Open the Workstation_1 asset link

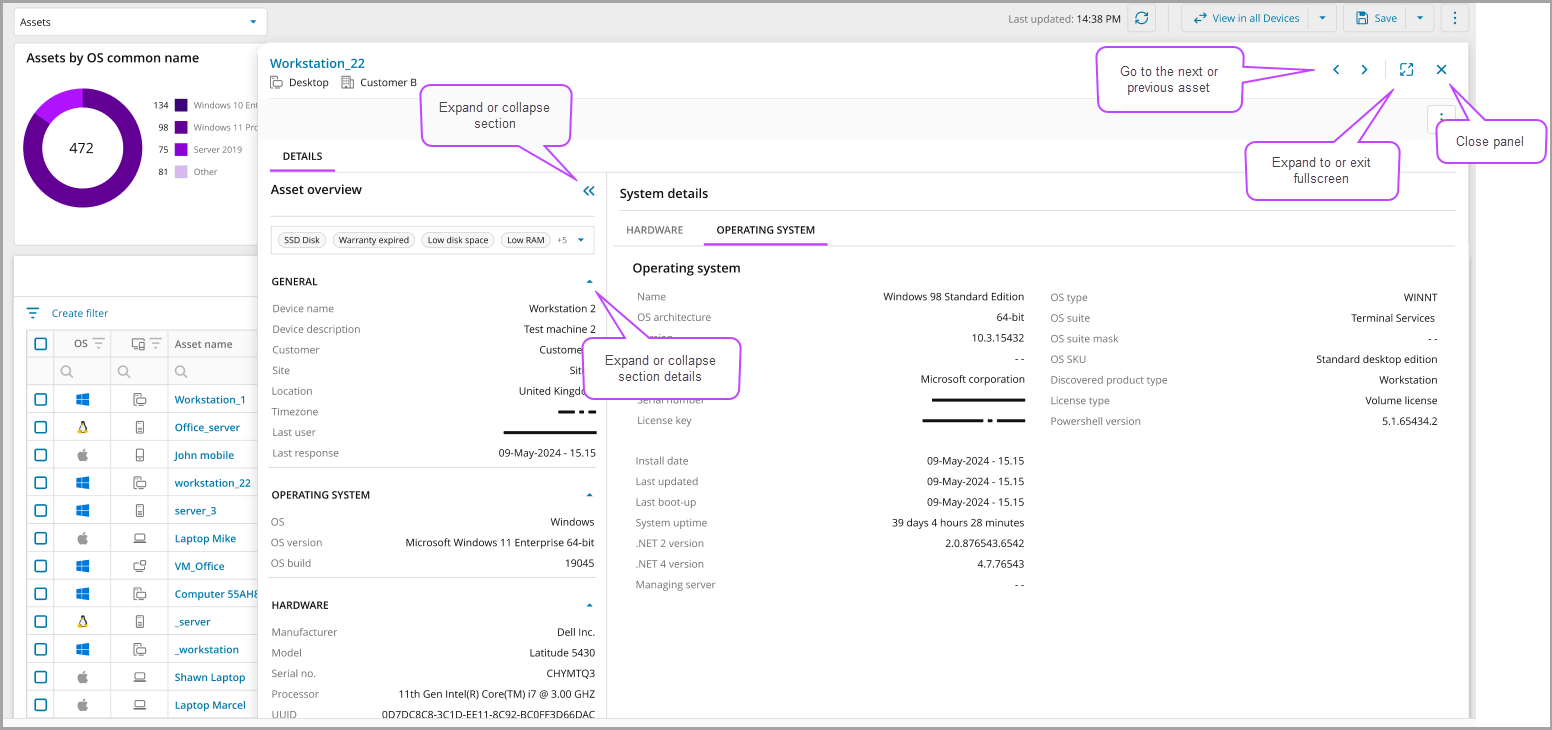coord(210,399)
